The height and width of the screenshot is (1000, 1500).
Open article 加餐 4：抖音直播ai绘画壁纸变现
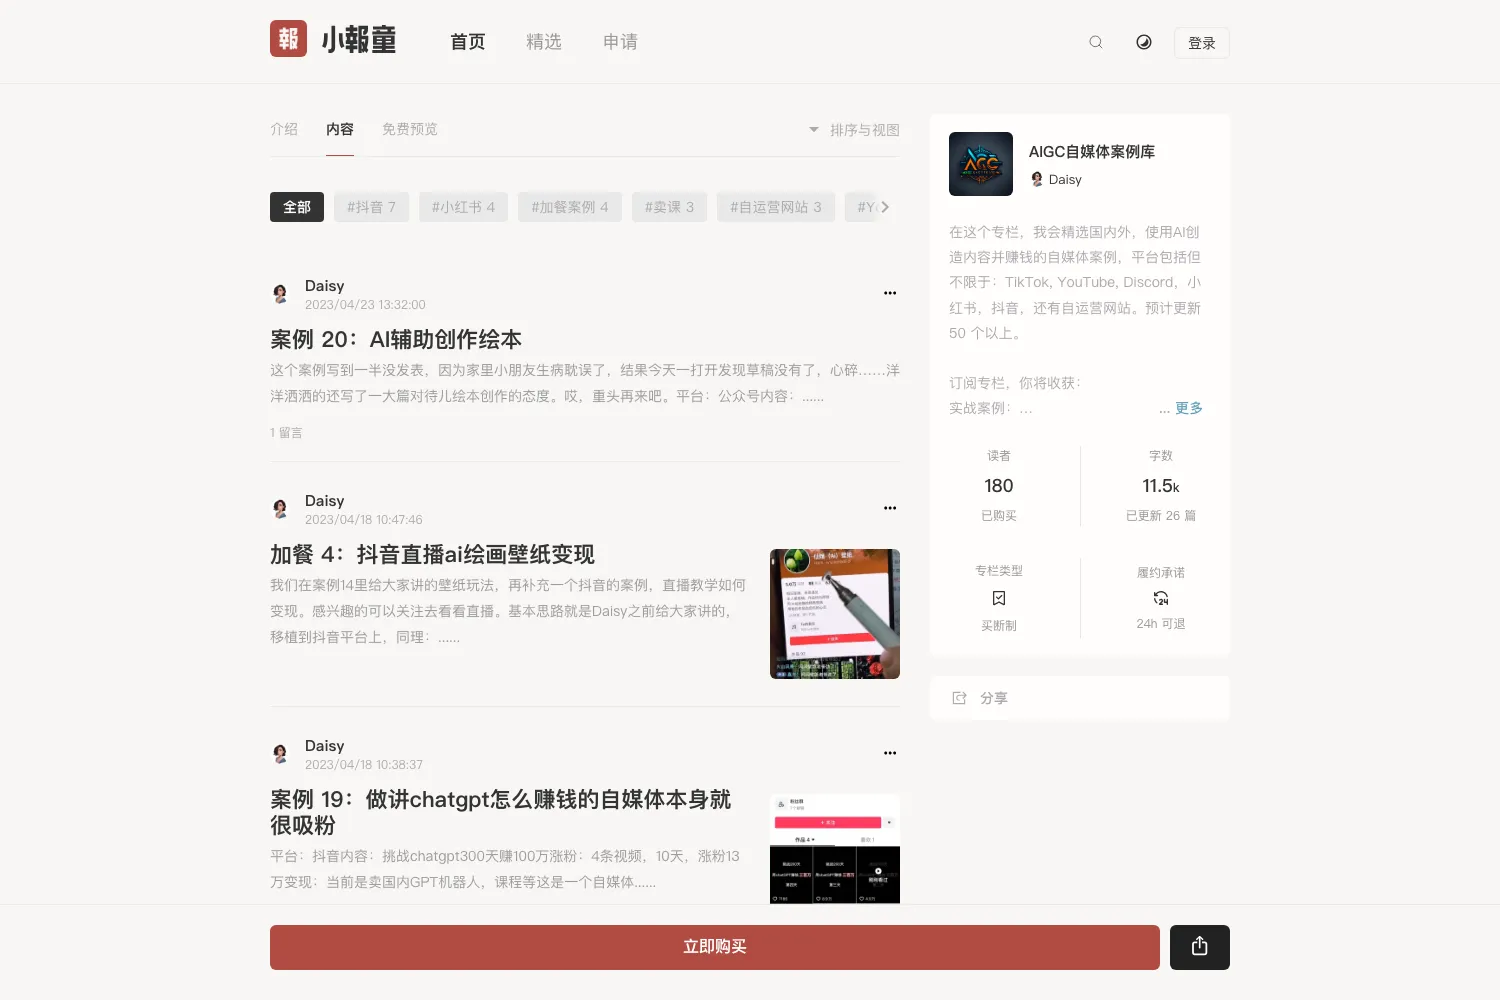point(432,555)
